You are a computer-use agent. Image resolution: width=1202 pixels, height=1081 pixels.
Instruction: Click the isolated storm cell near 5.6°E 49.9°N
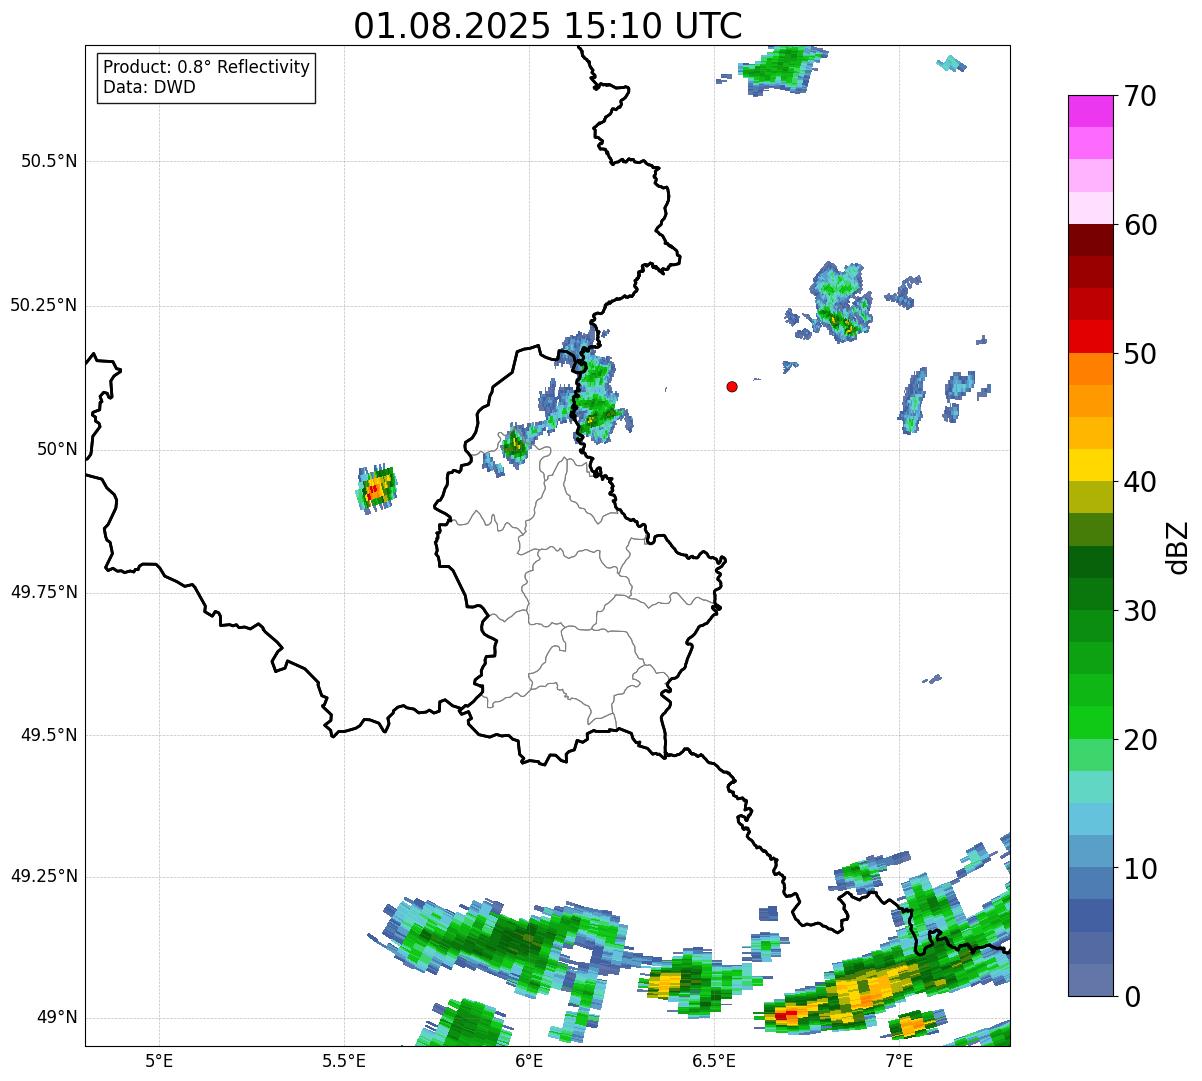point(376,489)
